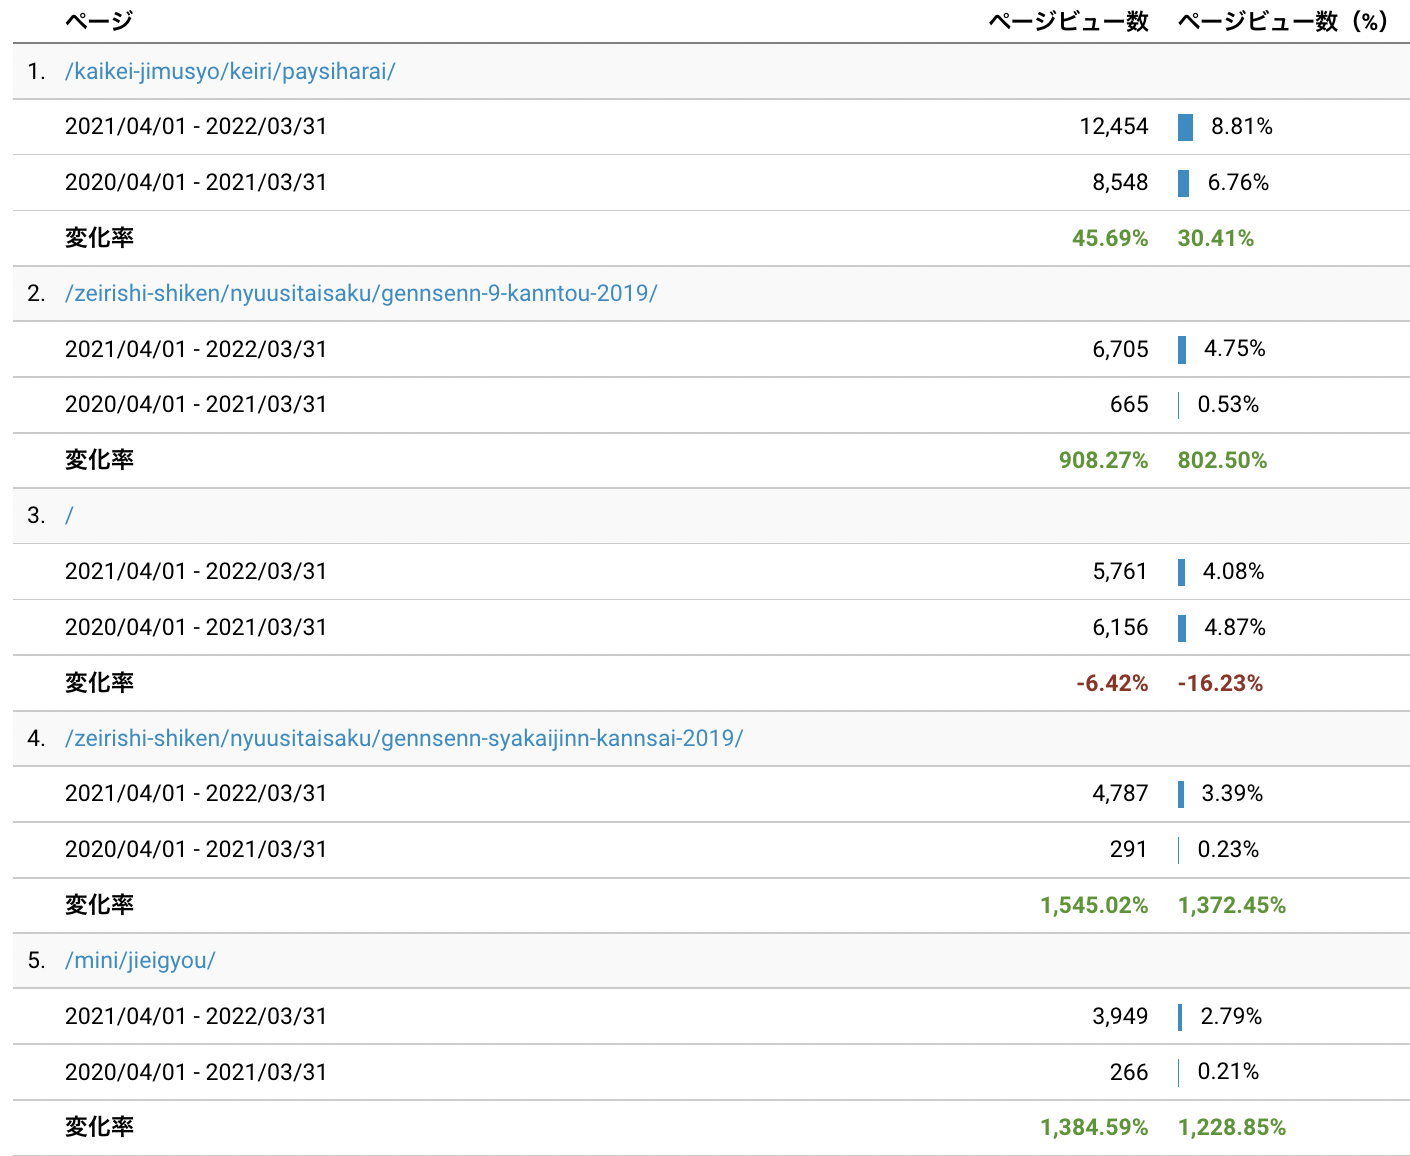Open the gennsenn-9-kanntou-2019 page link
This screenshot has height=1156, width=1410.
(x=361, y=294)
